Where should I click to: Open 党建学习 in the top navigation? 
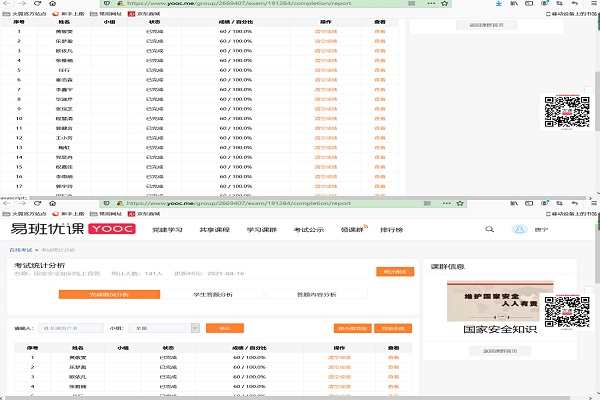[x=166, y=229]
